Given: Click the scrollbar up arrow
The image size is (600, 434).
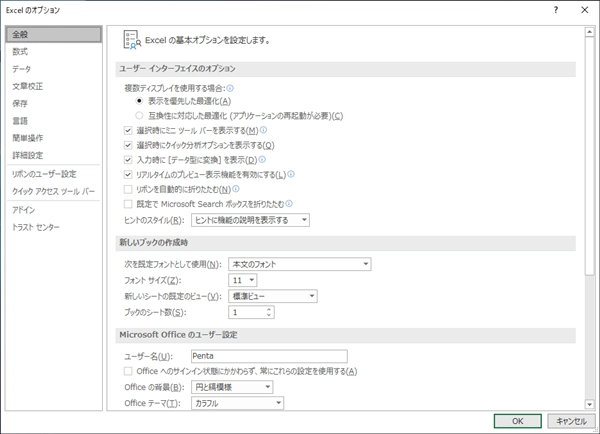Looking at the screenshot, I should click(x=589, y=33).
